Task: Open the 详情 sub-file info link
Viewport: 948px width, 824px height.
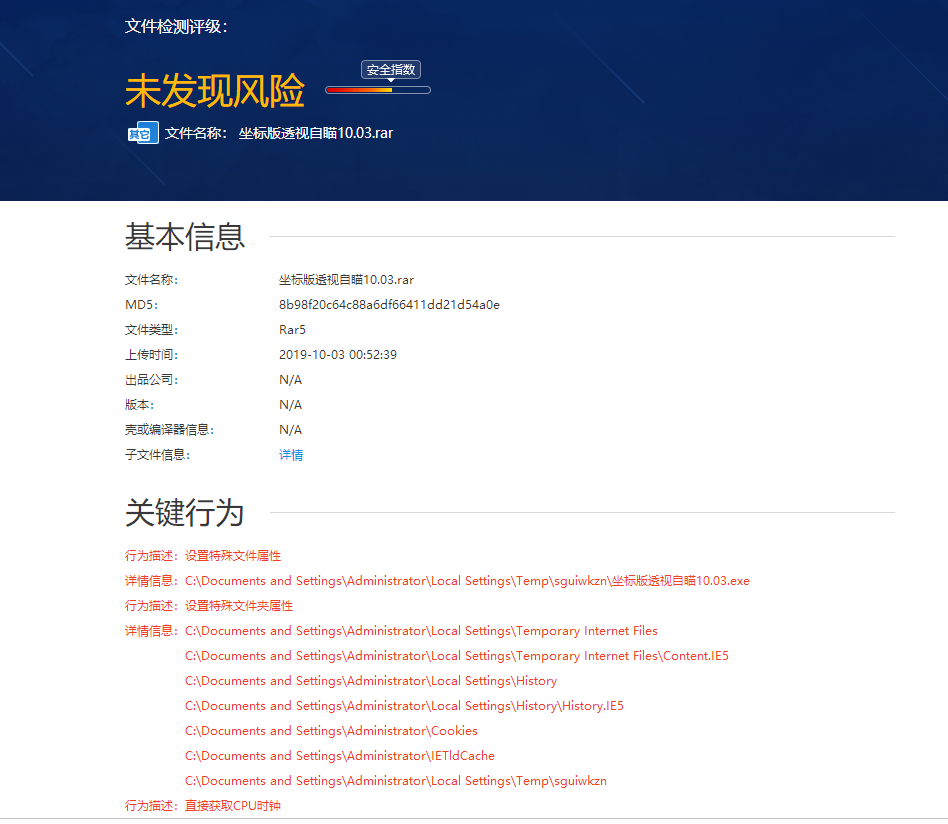Action: tap(291, 455)
